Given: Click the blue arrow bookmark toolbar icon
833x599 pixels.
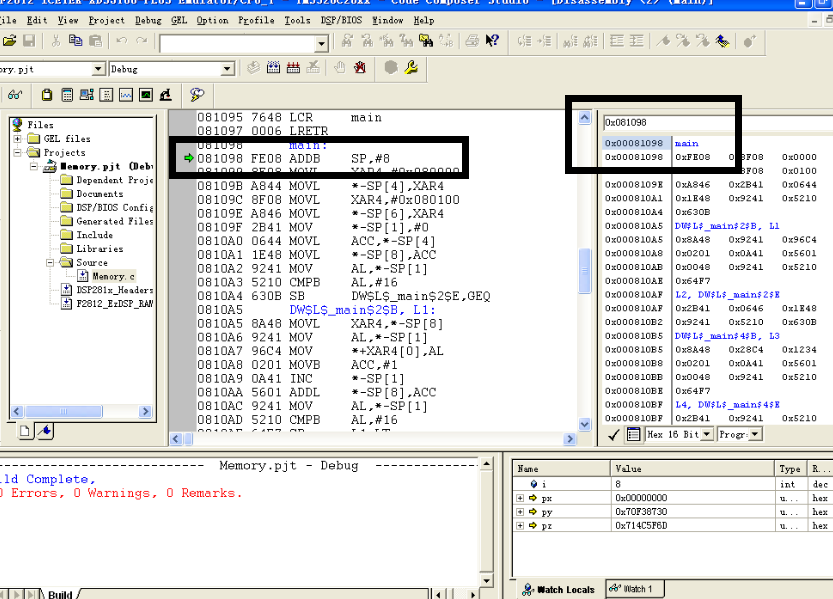Looking at the screenshot, I should [722, 41].
